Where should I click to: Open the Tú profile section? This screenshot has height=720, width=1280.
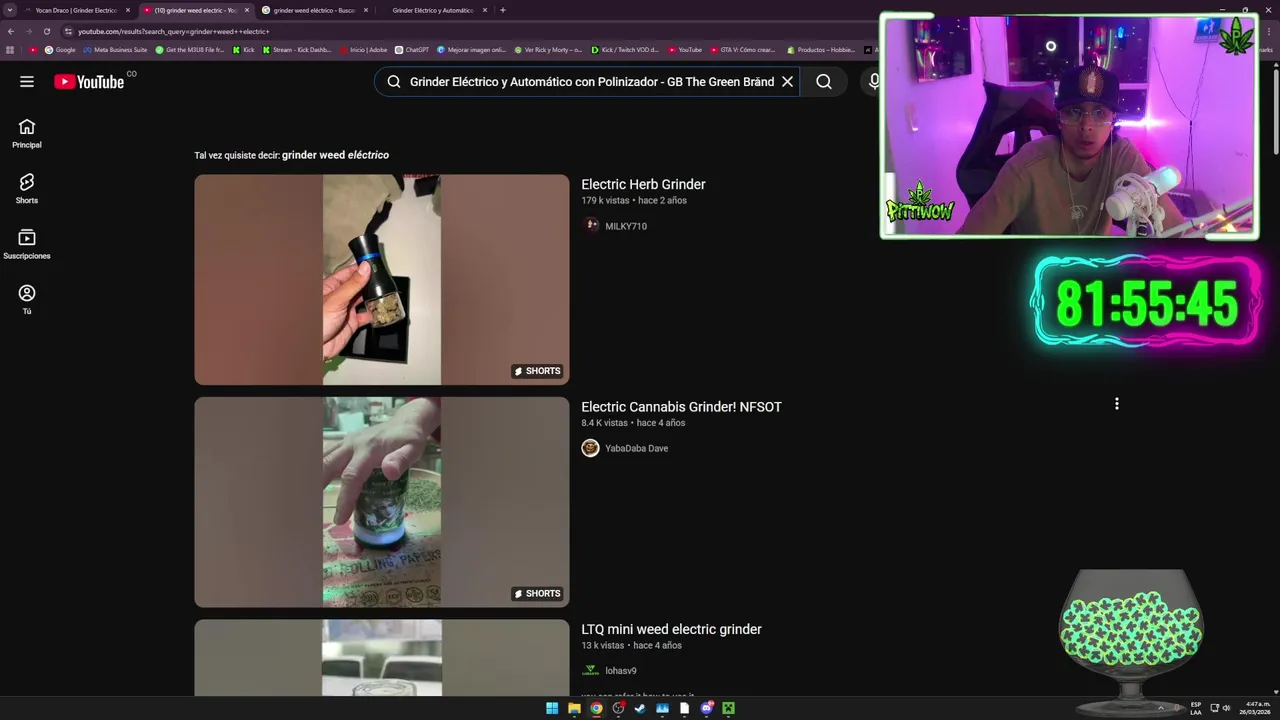[x=27, y=300]
